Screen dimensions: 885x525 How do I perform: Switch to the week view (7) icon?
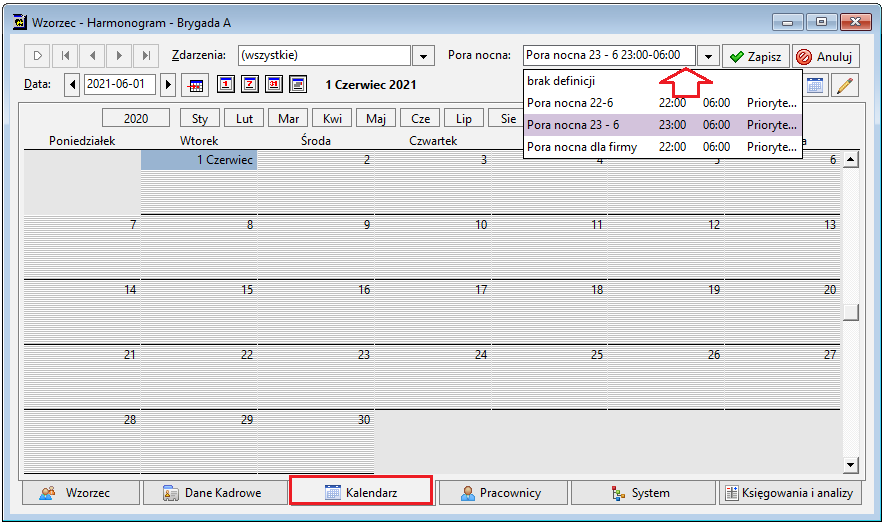tap(250, 85)
